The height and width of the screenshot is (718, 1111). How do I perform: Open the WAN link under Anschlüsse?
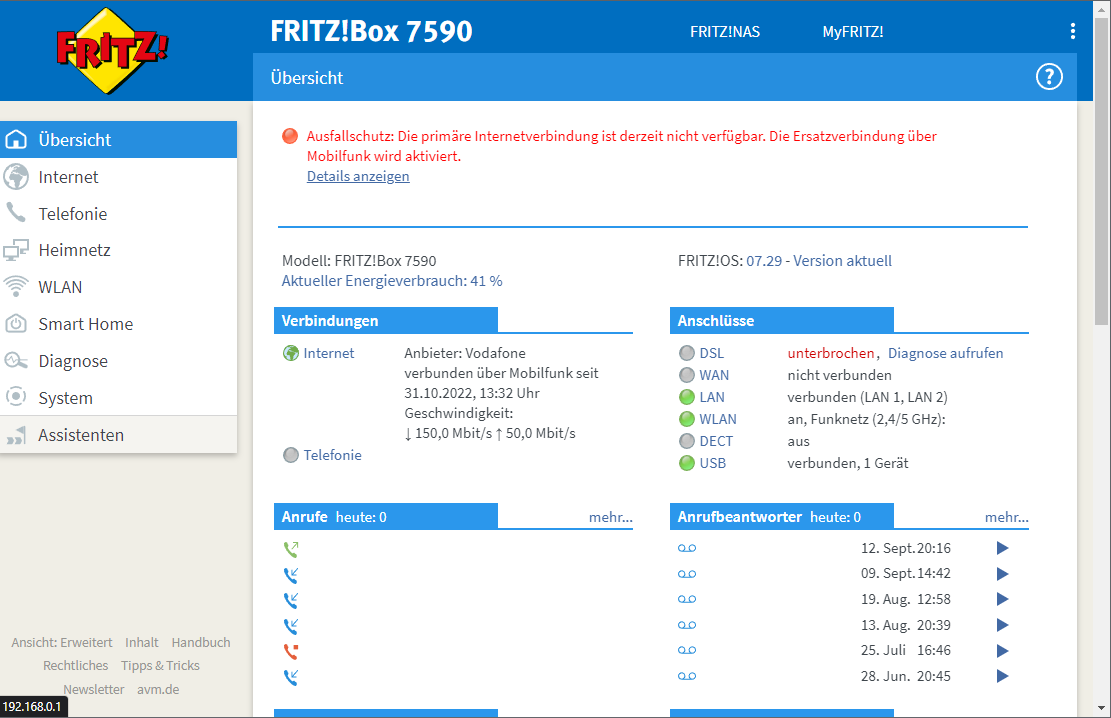(714, 375)
